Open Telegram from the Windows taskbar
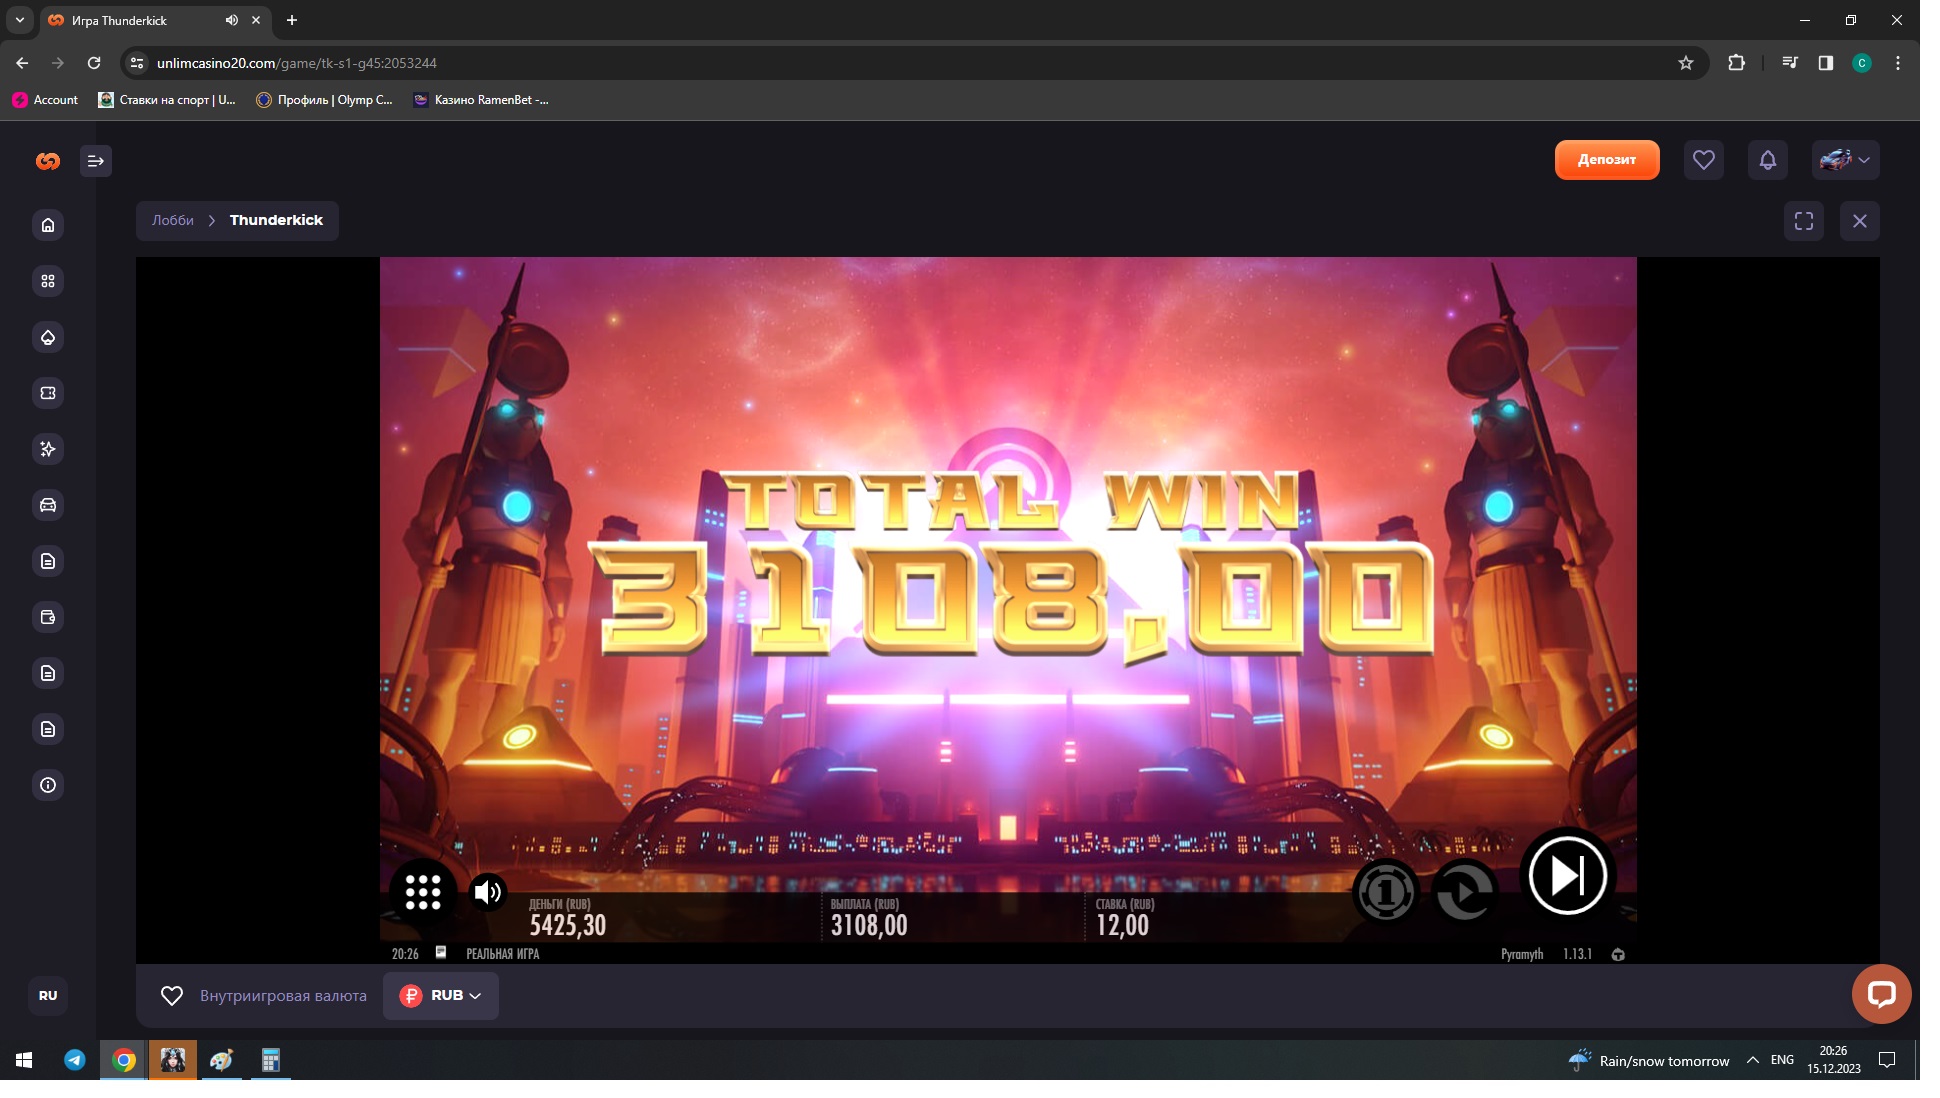The height and width of the screenshot is (1098, 1940). [75, 1060]
